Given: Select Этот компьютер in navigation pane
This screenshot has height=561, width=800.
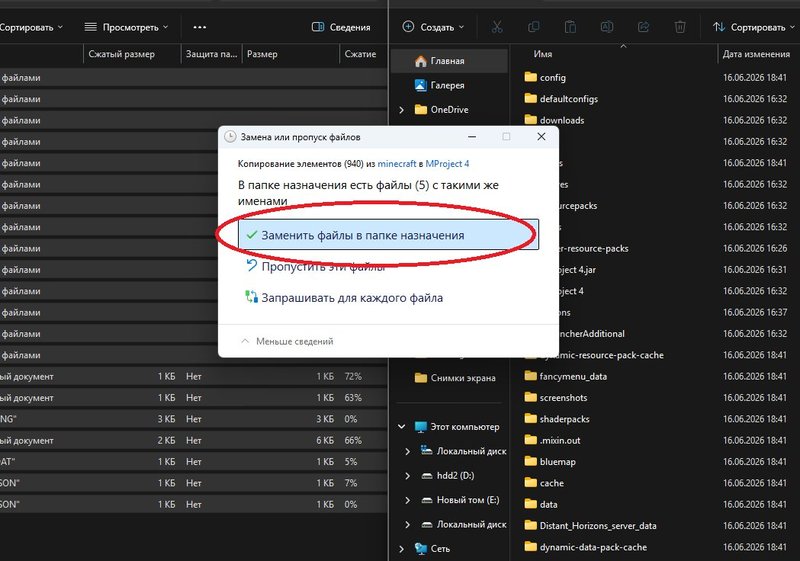Looking at the screenshot, I should click(x=457, y=427).
